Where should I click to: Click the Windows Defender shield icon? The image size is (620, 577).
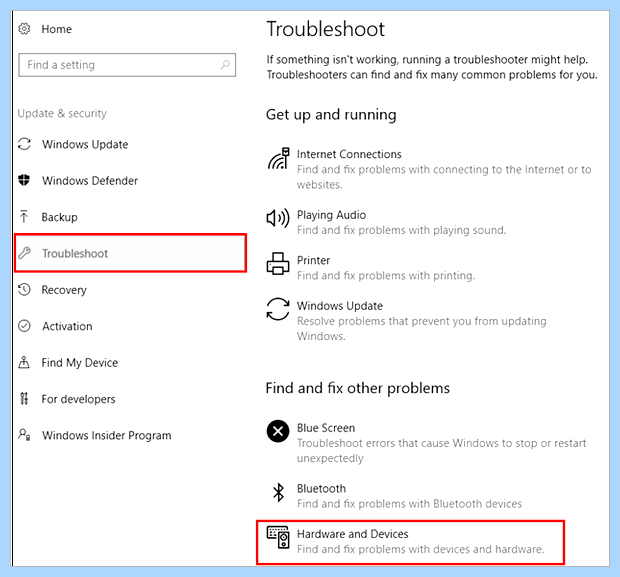click(24, 180)
